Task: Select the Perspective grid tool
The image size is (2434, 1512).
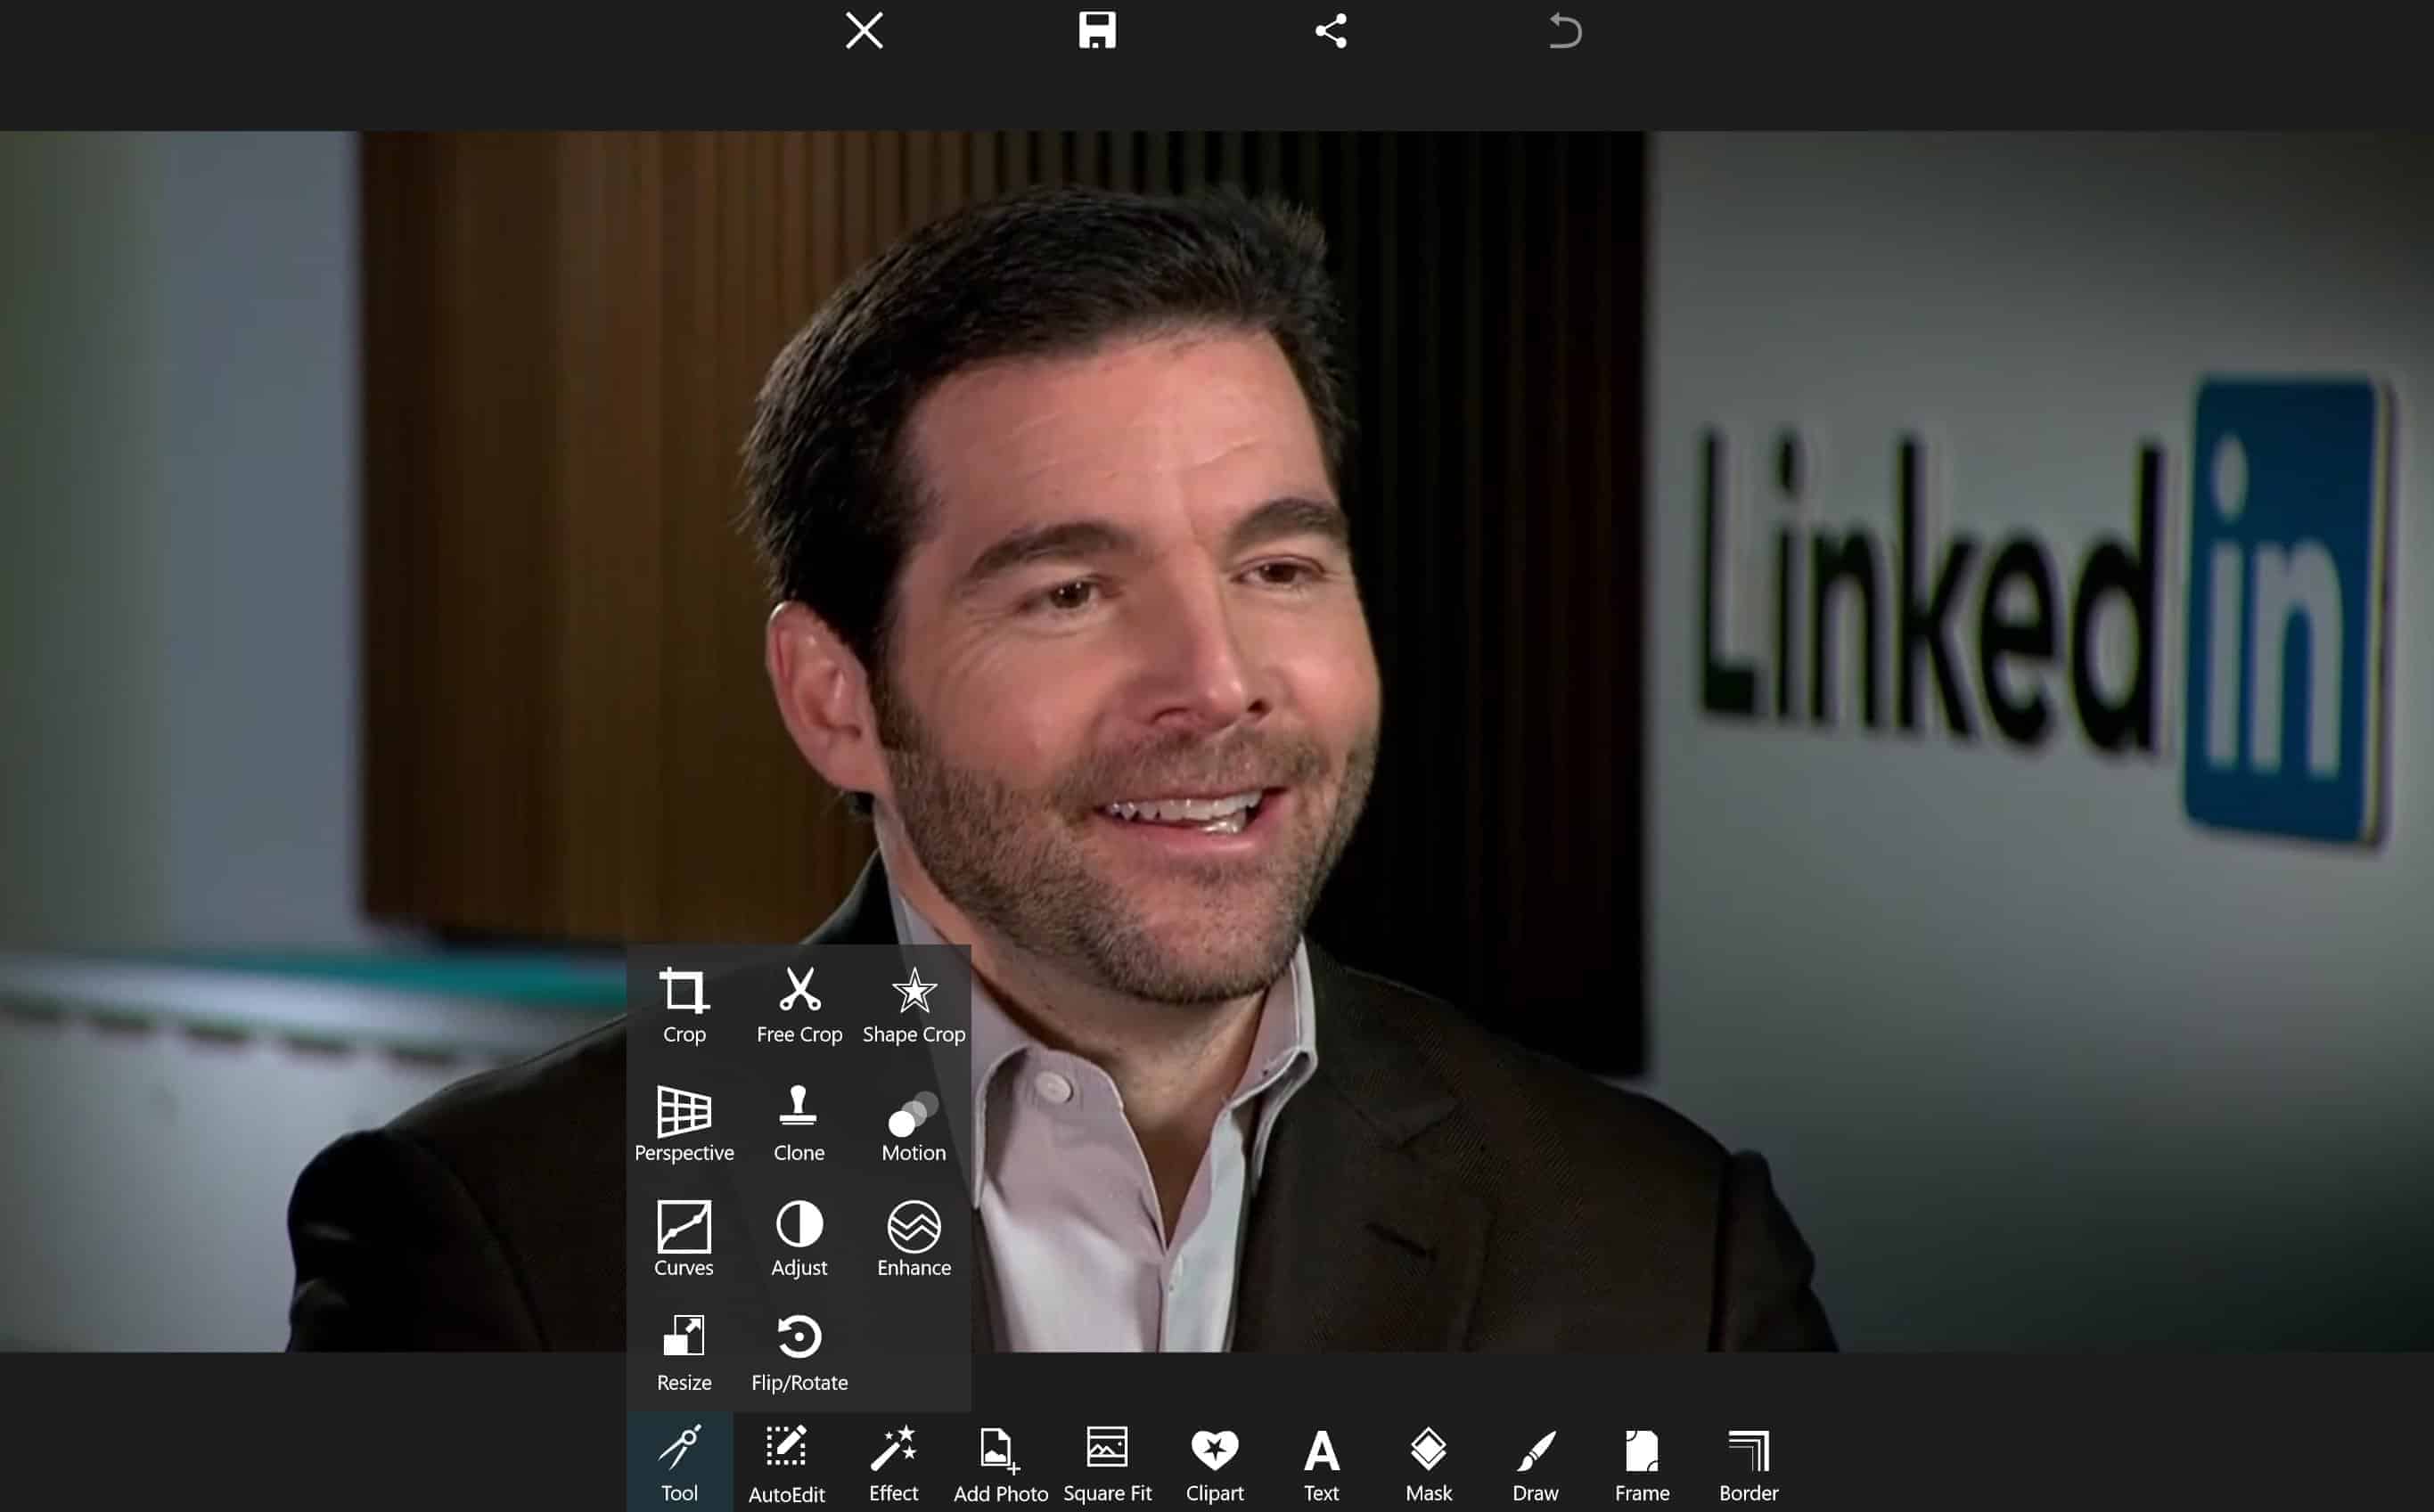Action: (684, 1124)
